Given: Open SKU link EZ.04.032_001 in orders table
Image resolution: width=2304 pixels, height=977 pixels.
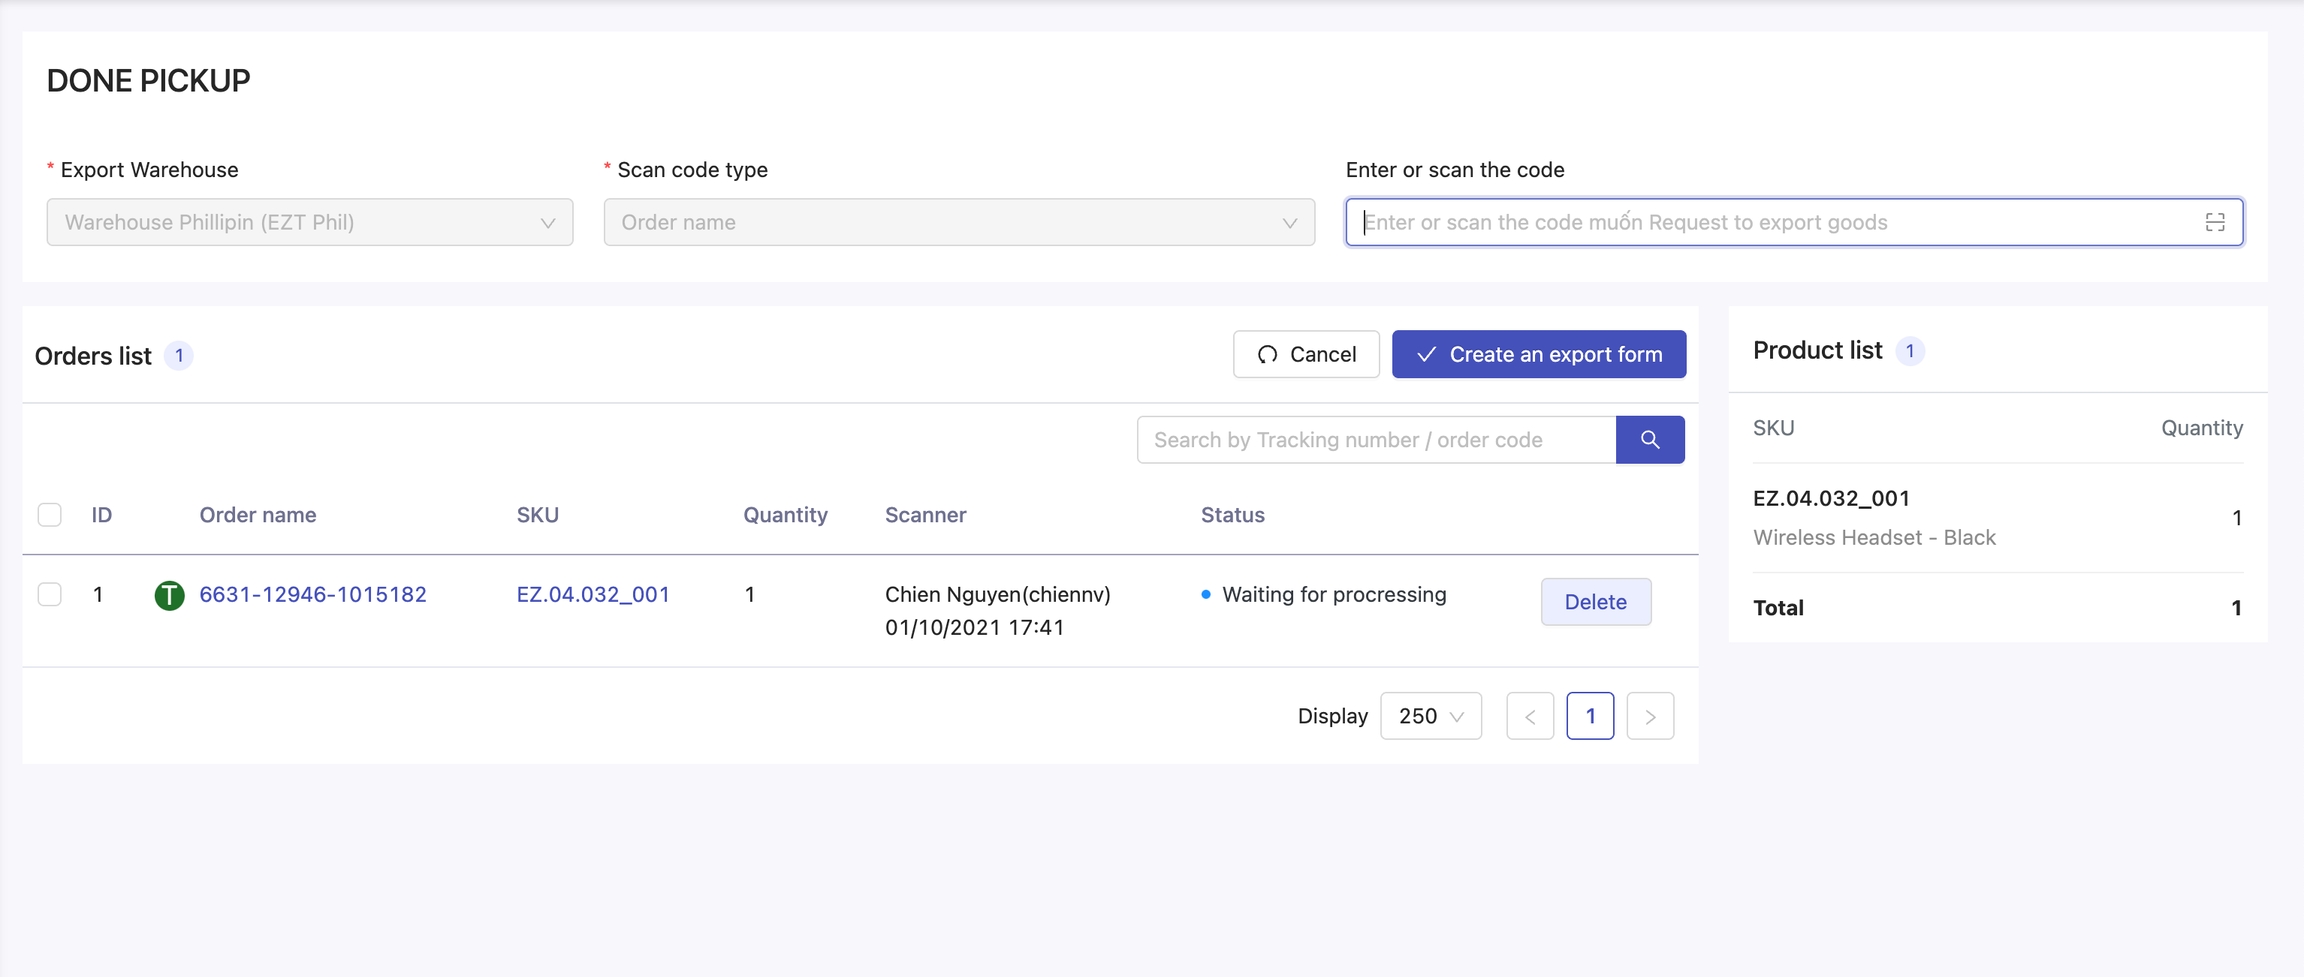Looking at the screenshot, I should [x=593, y=595].
